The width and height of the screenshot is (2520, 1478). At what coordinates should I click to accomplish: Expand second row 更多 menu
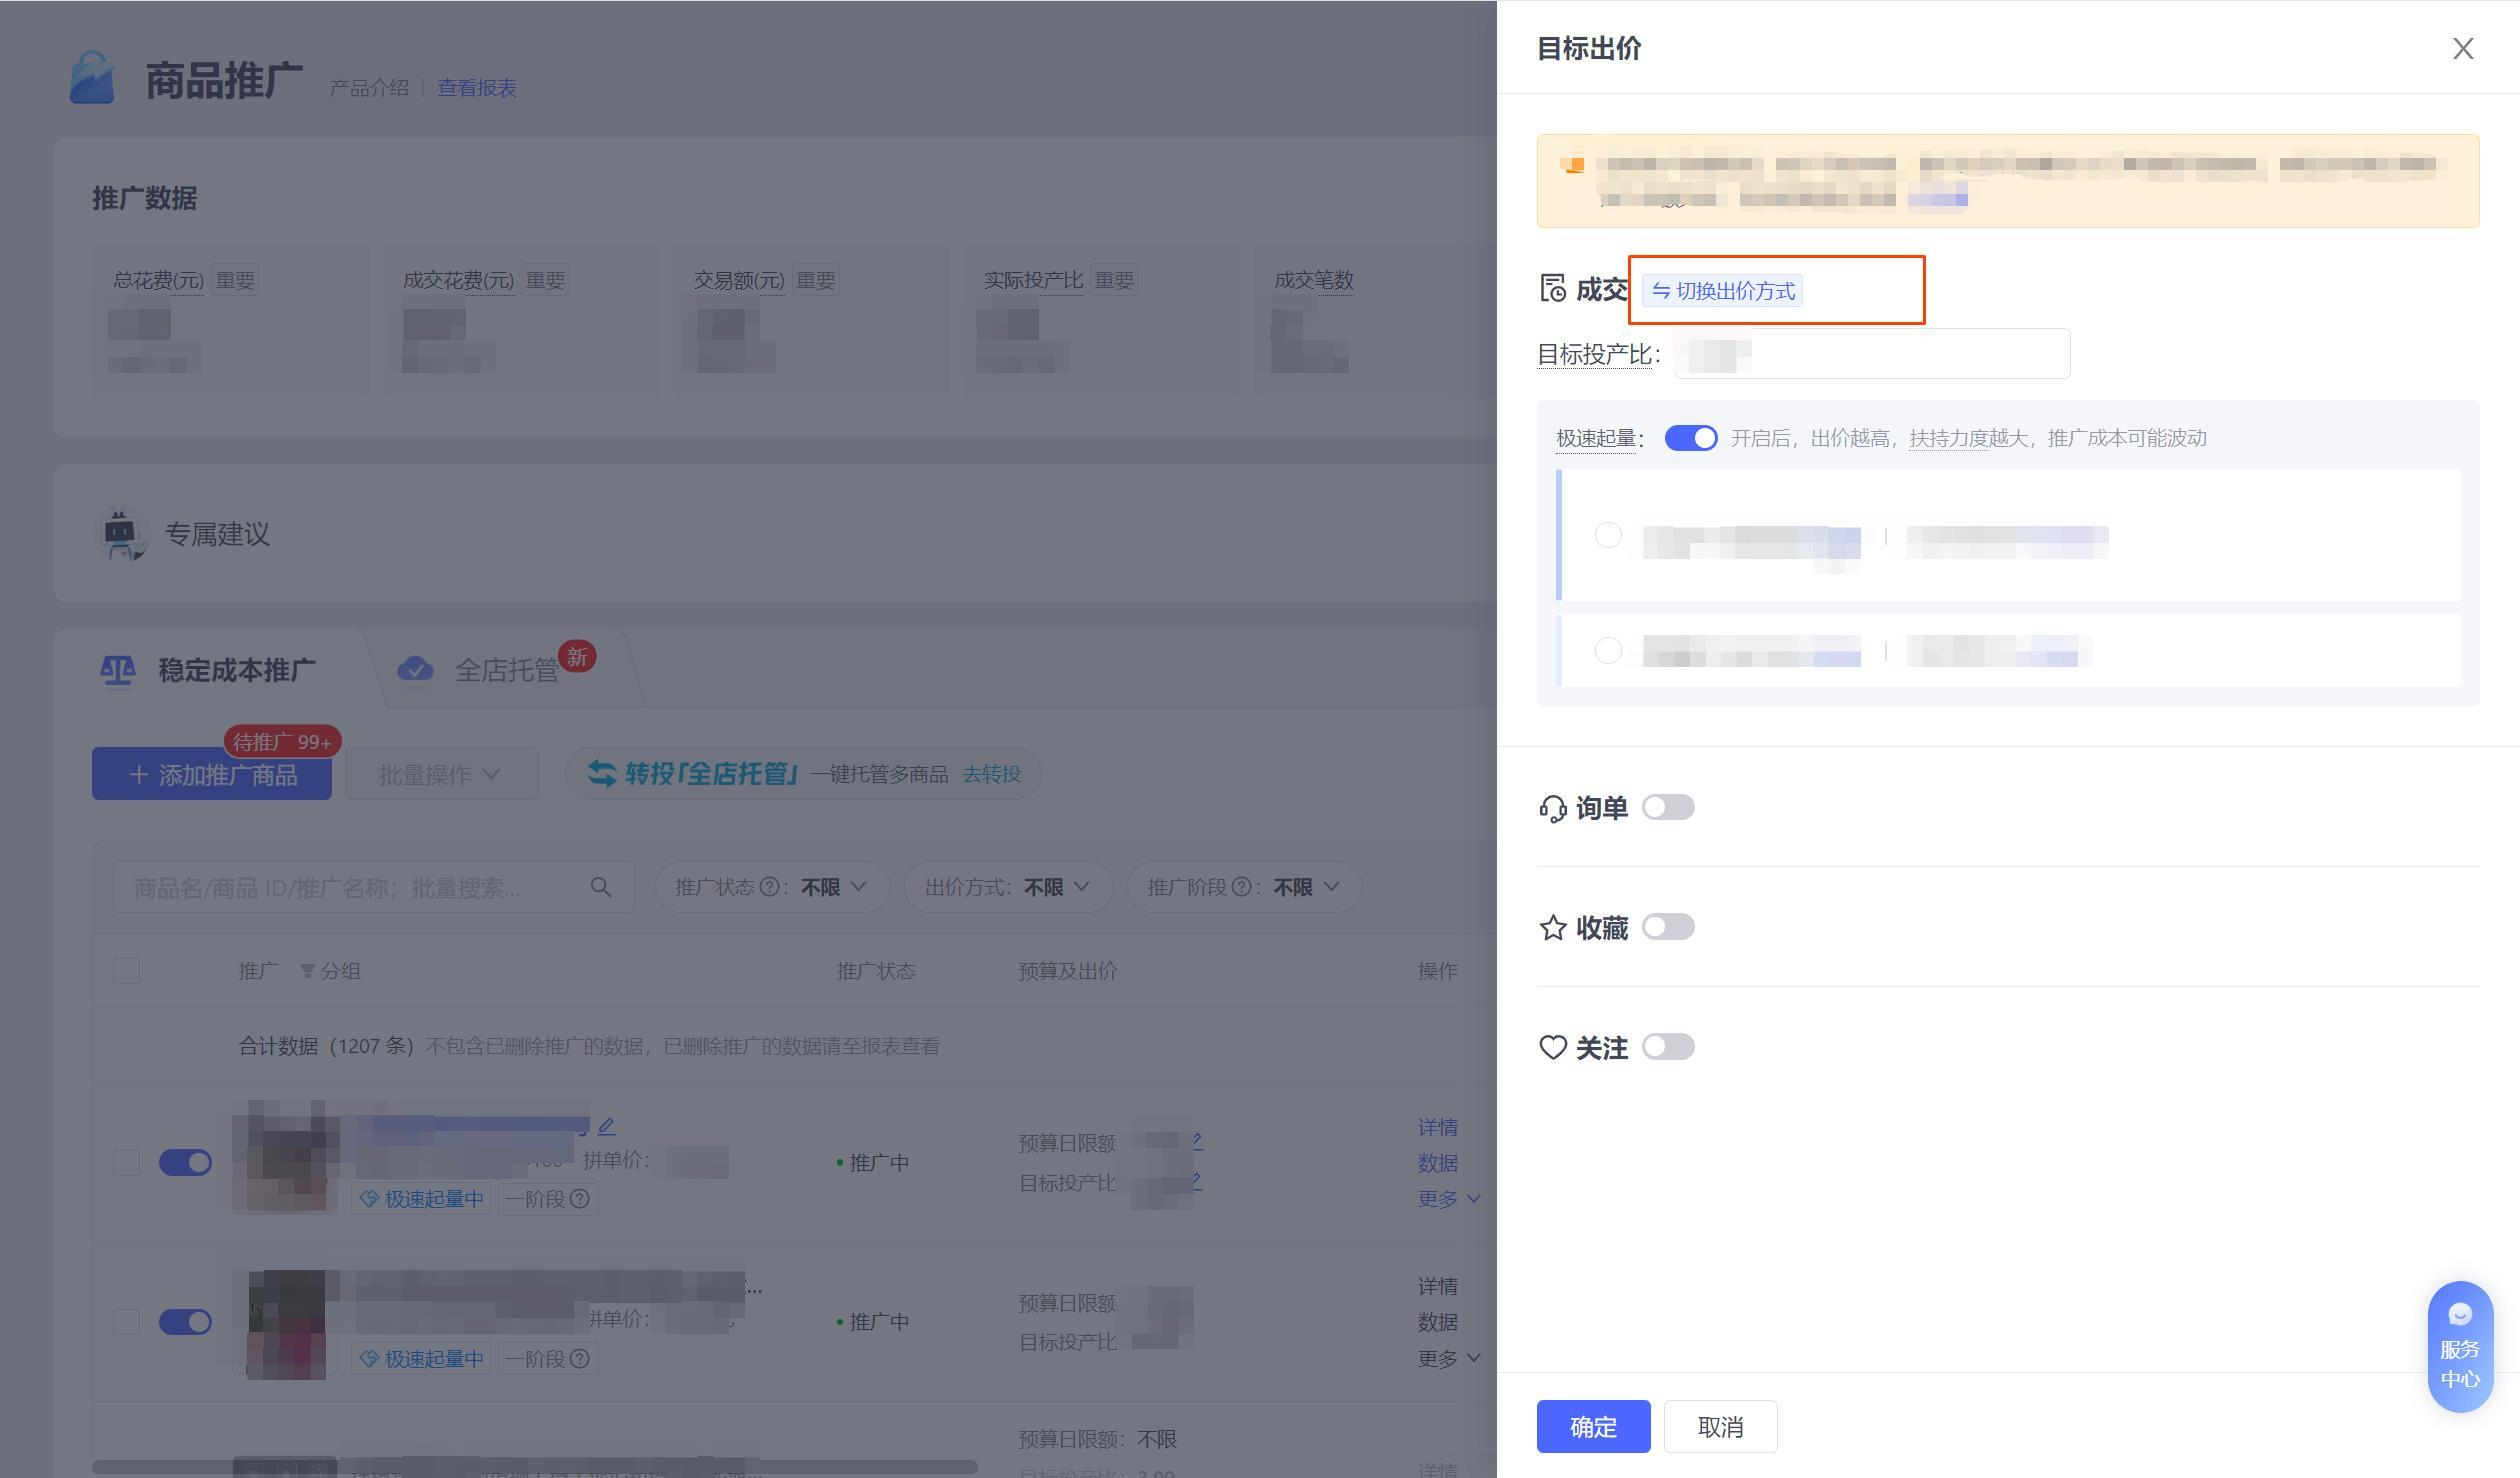click(1449, 1359)
